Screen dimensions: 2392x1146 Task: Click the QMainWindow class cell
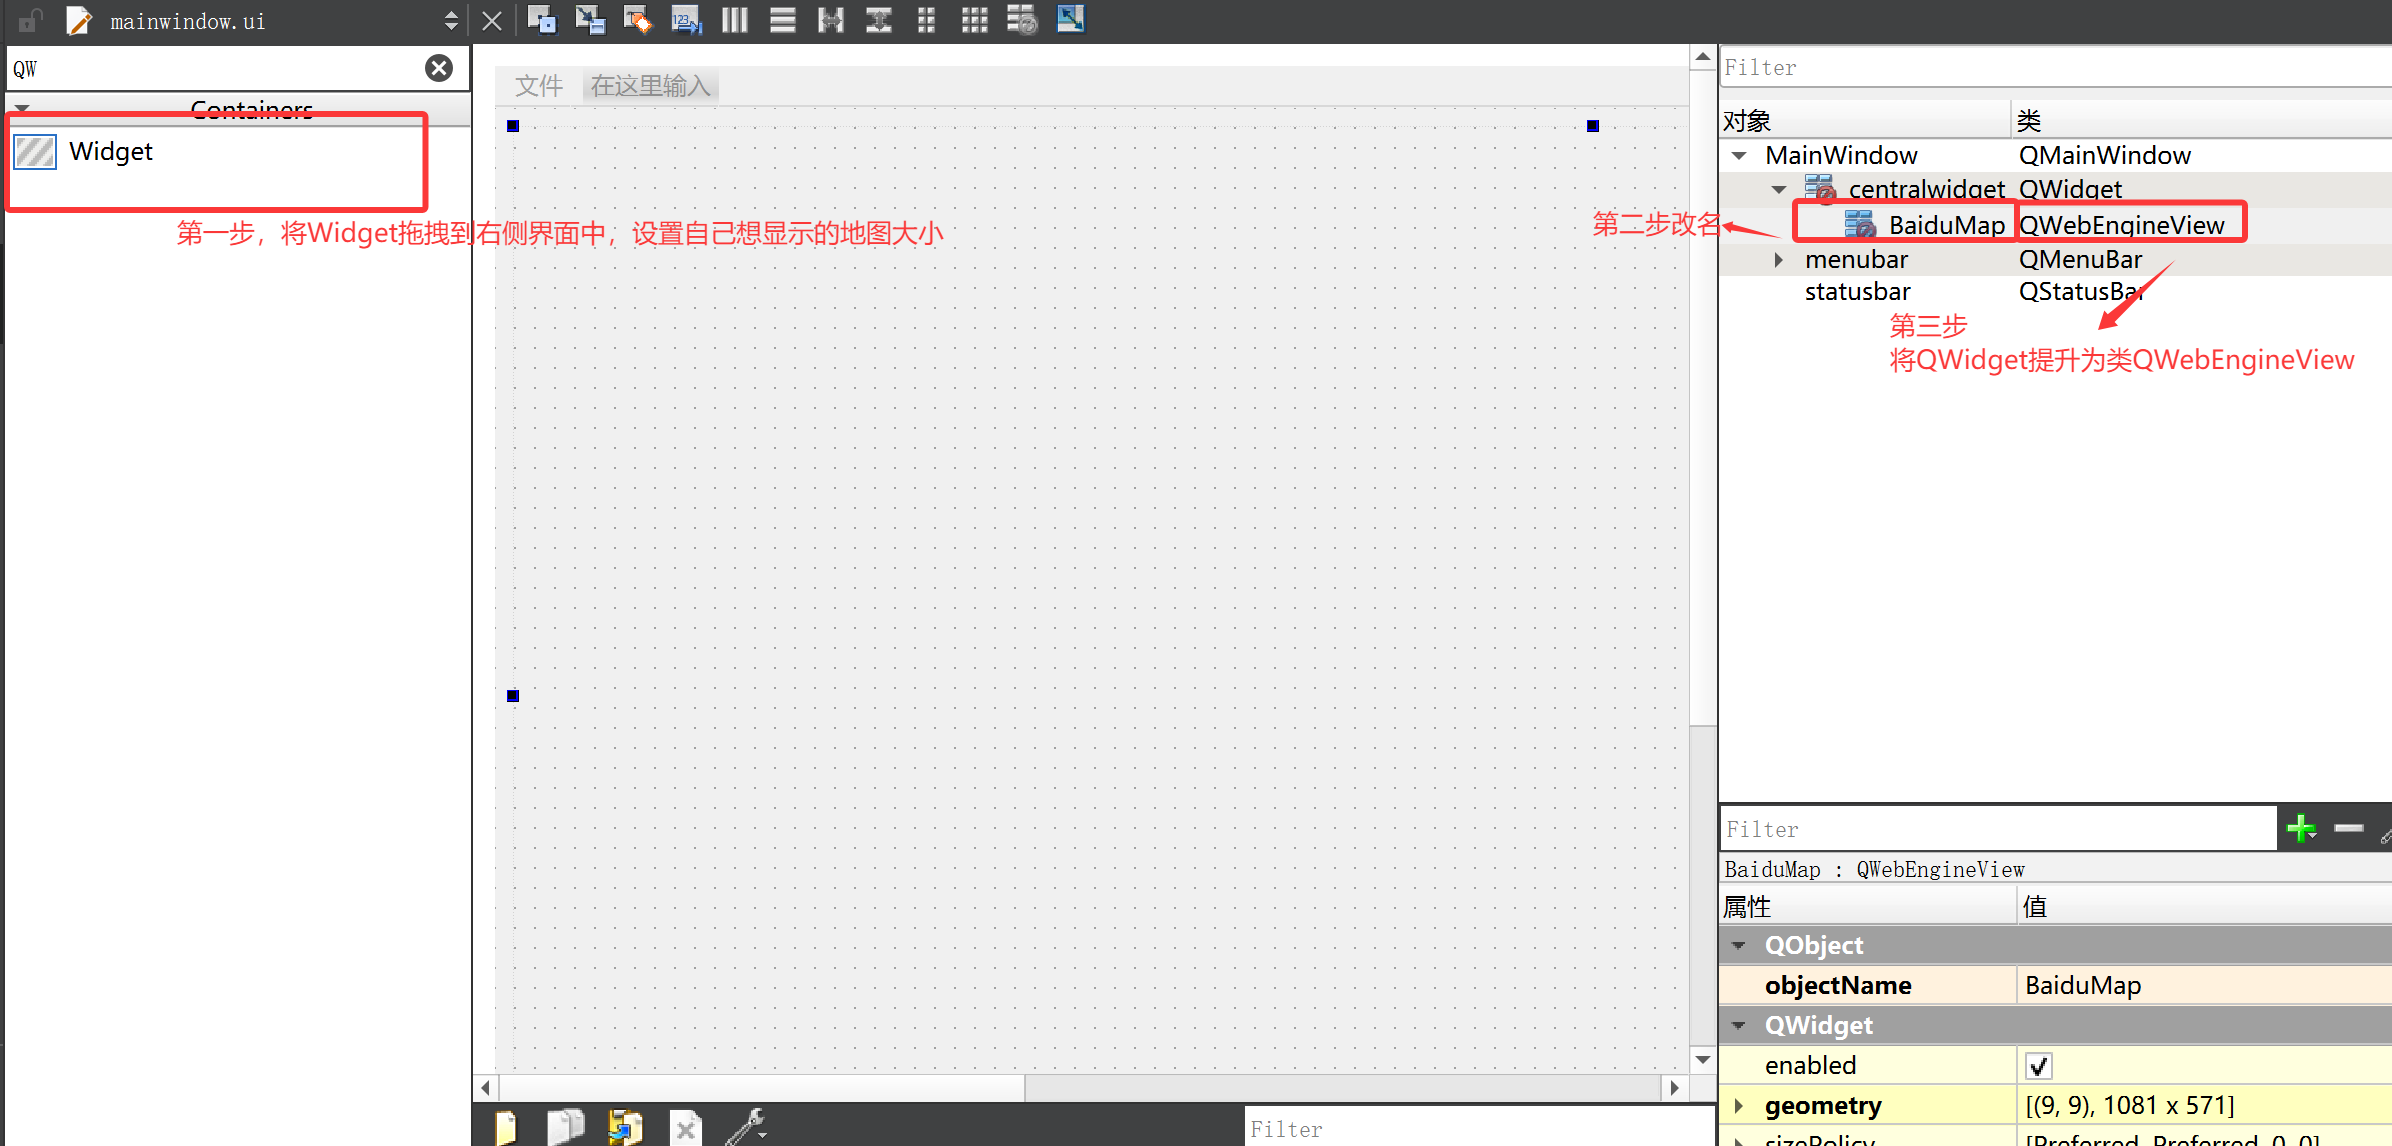(x=2104, y=156)
